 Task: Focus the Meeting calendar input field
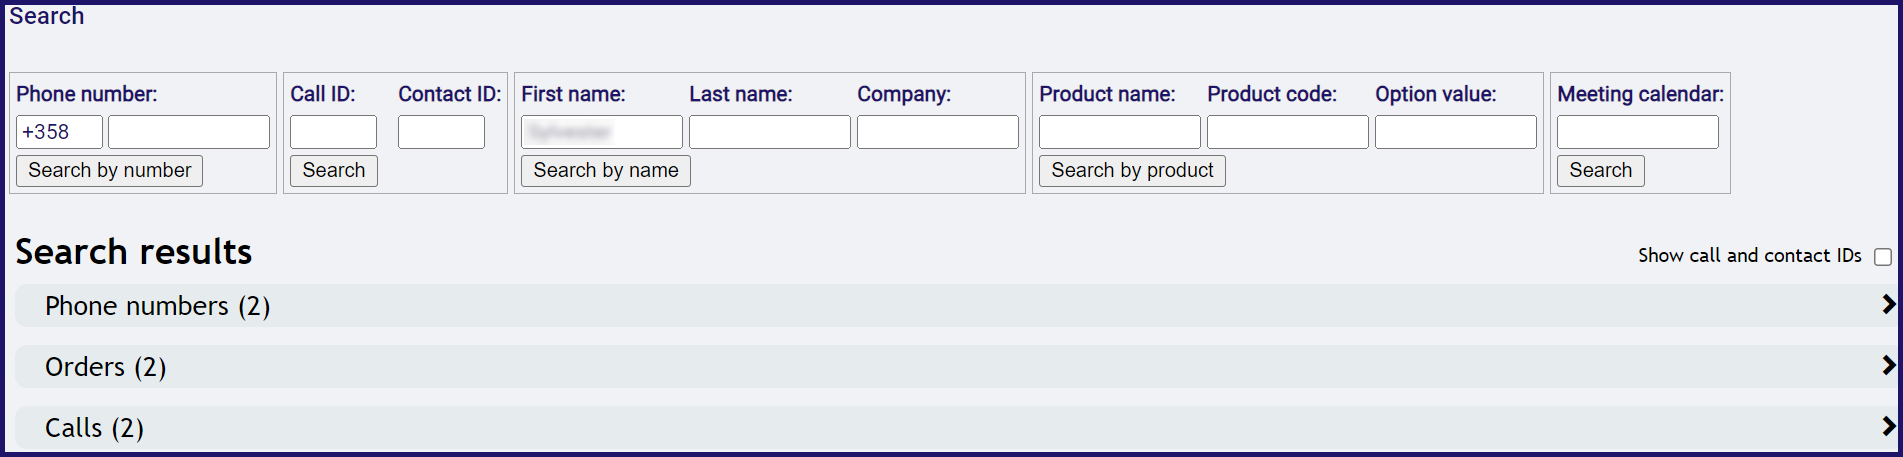[x=1637, y=132]
